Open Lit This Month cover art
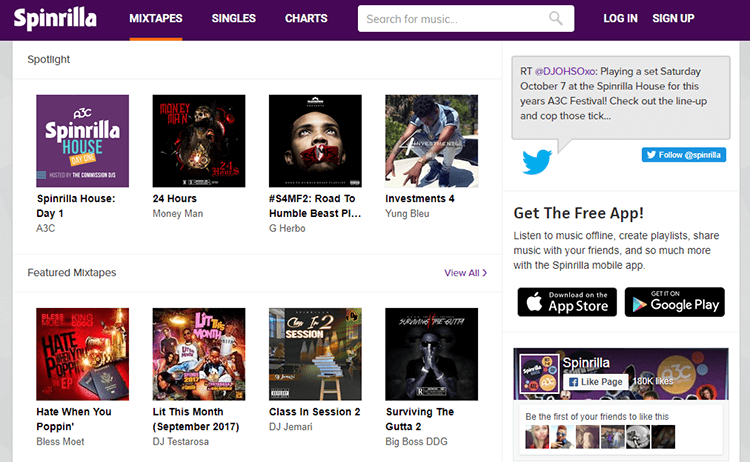 coord(199,354)
